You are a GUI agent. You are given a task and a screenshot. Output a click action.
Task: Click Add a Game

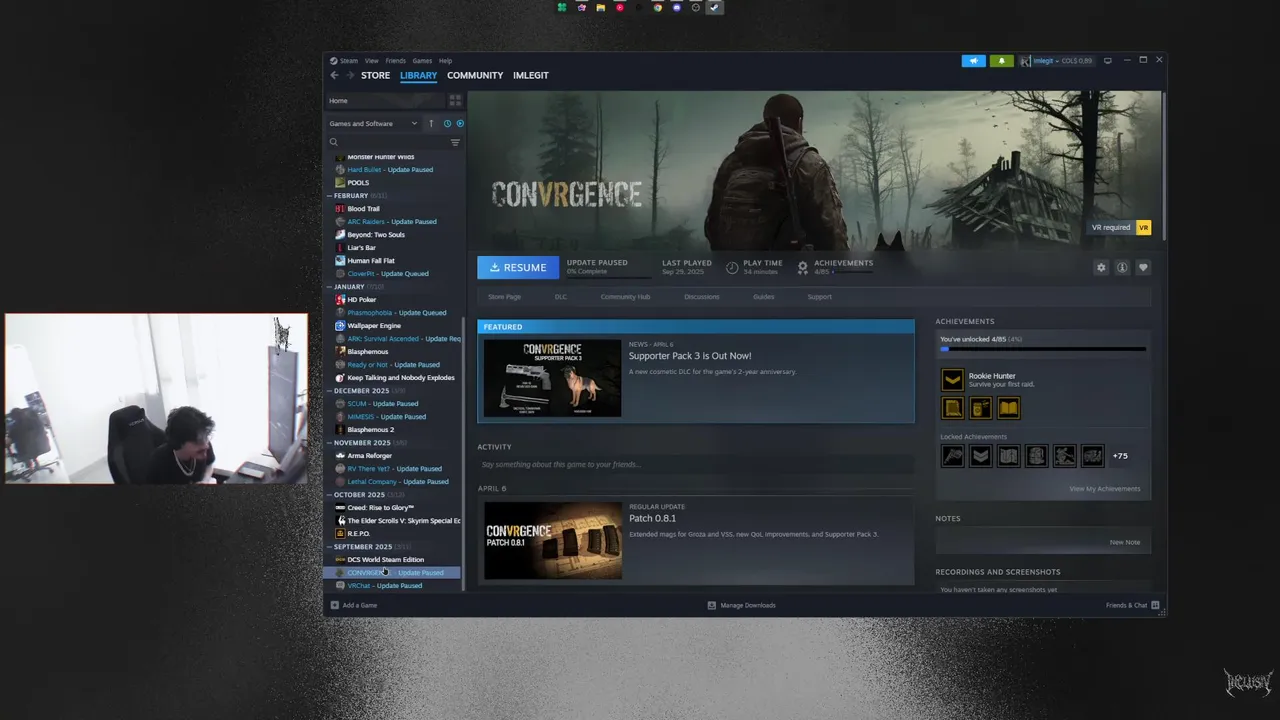354,605
